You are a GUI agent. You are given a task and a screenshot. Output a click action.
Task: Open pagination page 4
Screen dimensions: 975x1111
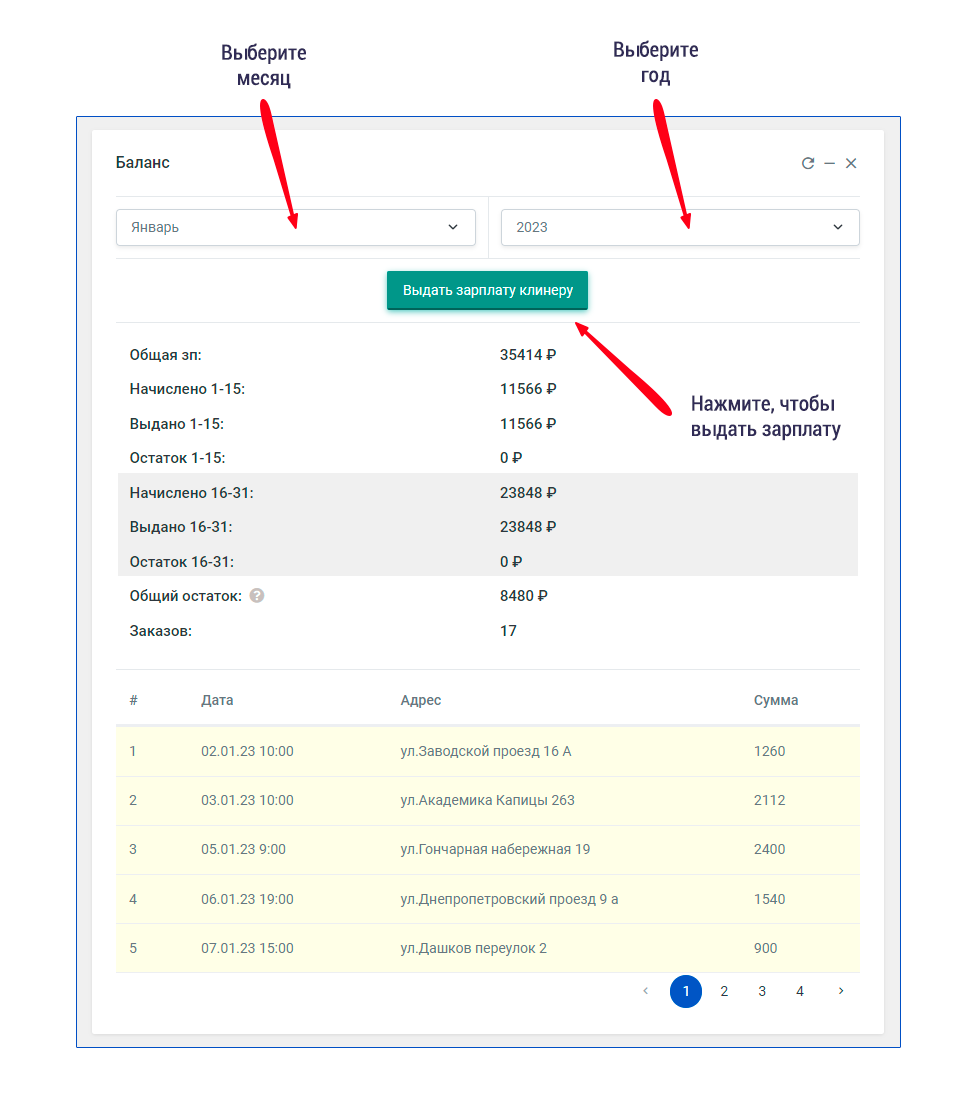(x=800, y=991)
